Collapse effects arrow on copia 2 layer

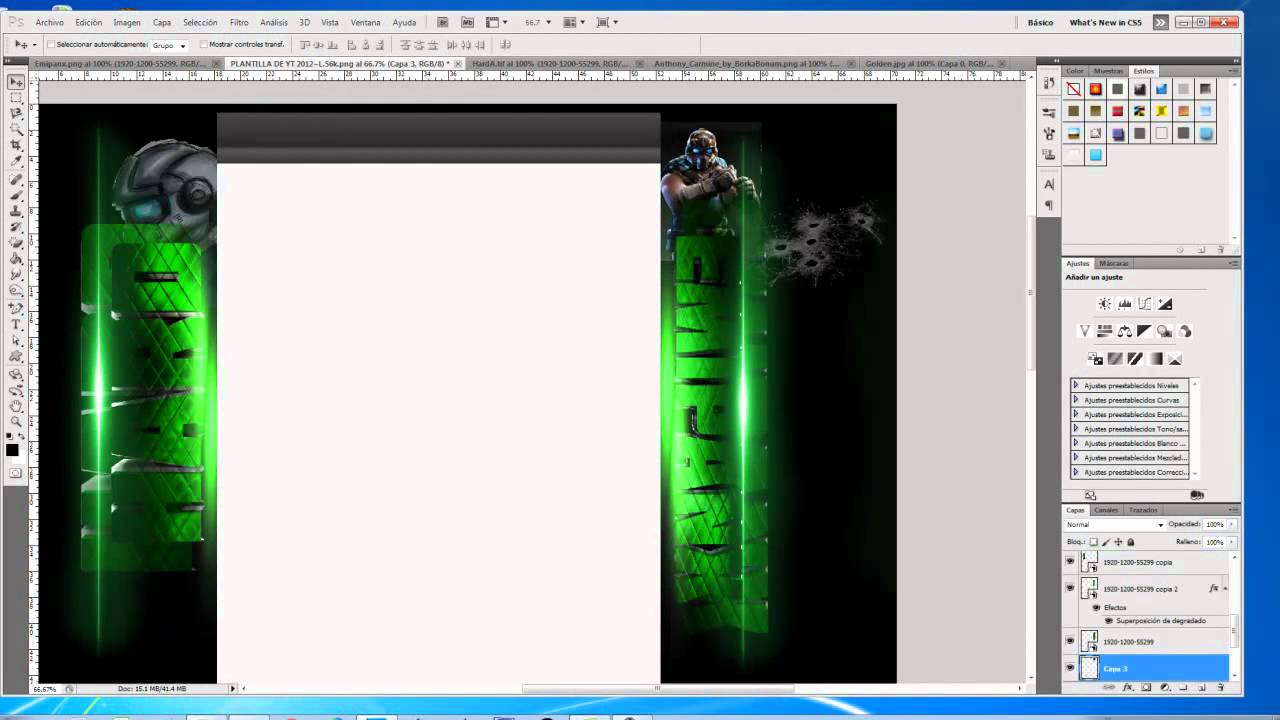pos(1226,588)
